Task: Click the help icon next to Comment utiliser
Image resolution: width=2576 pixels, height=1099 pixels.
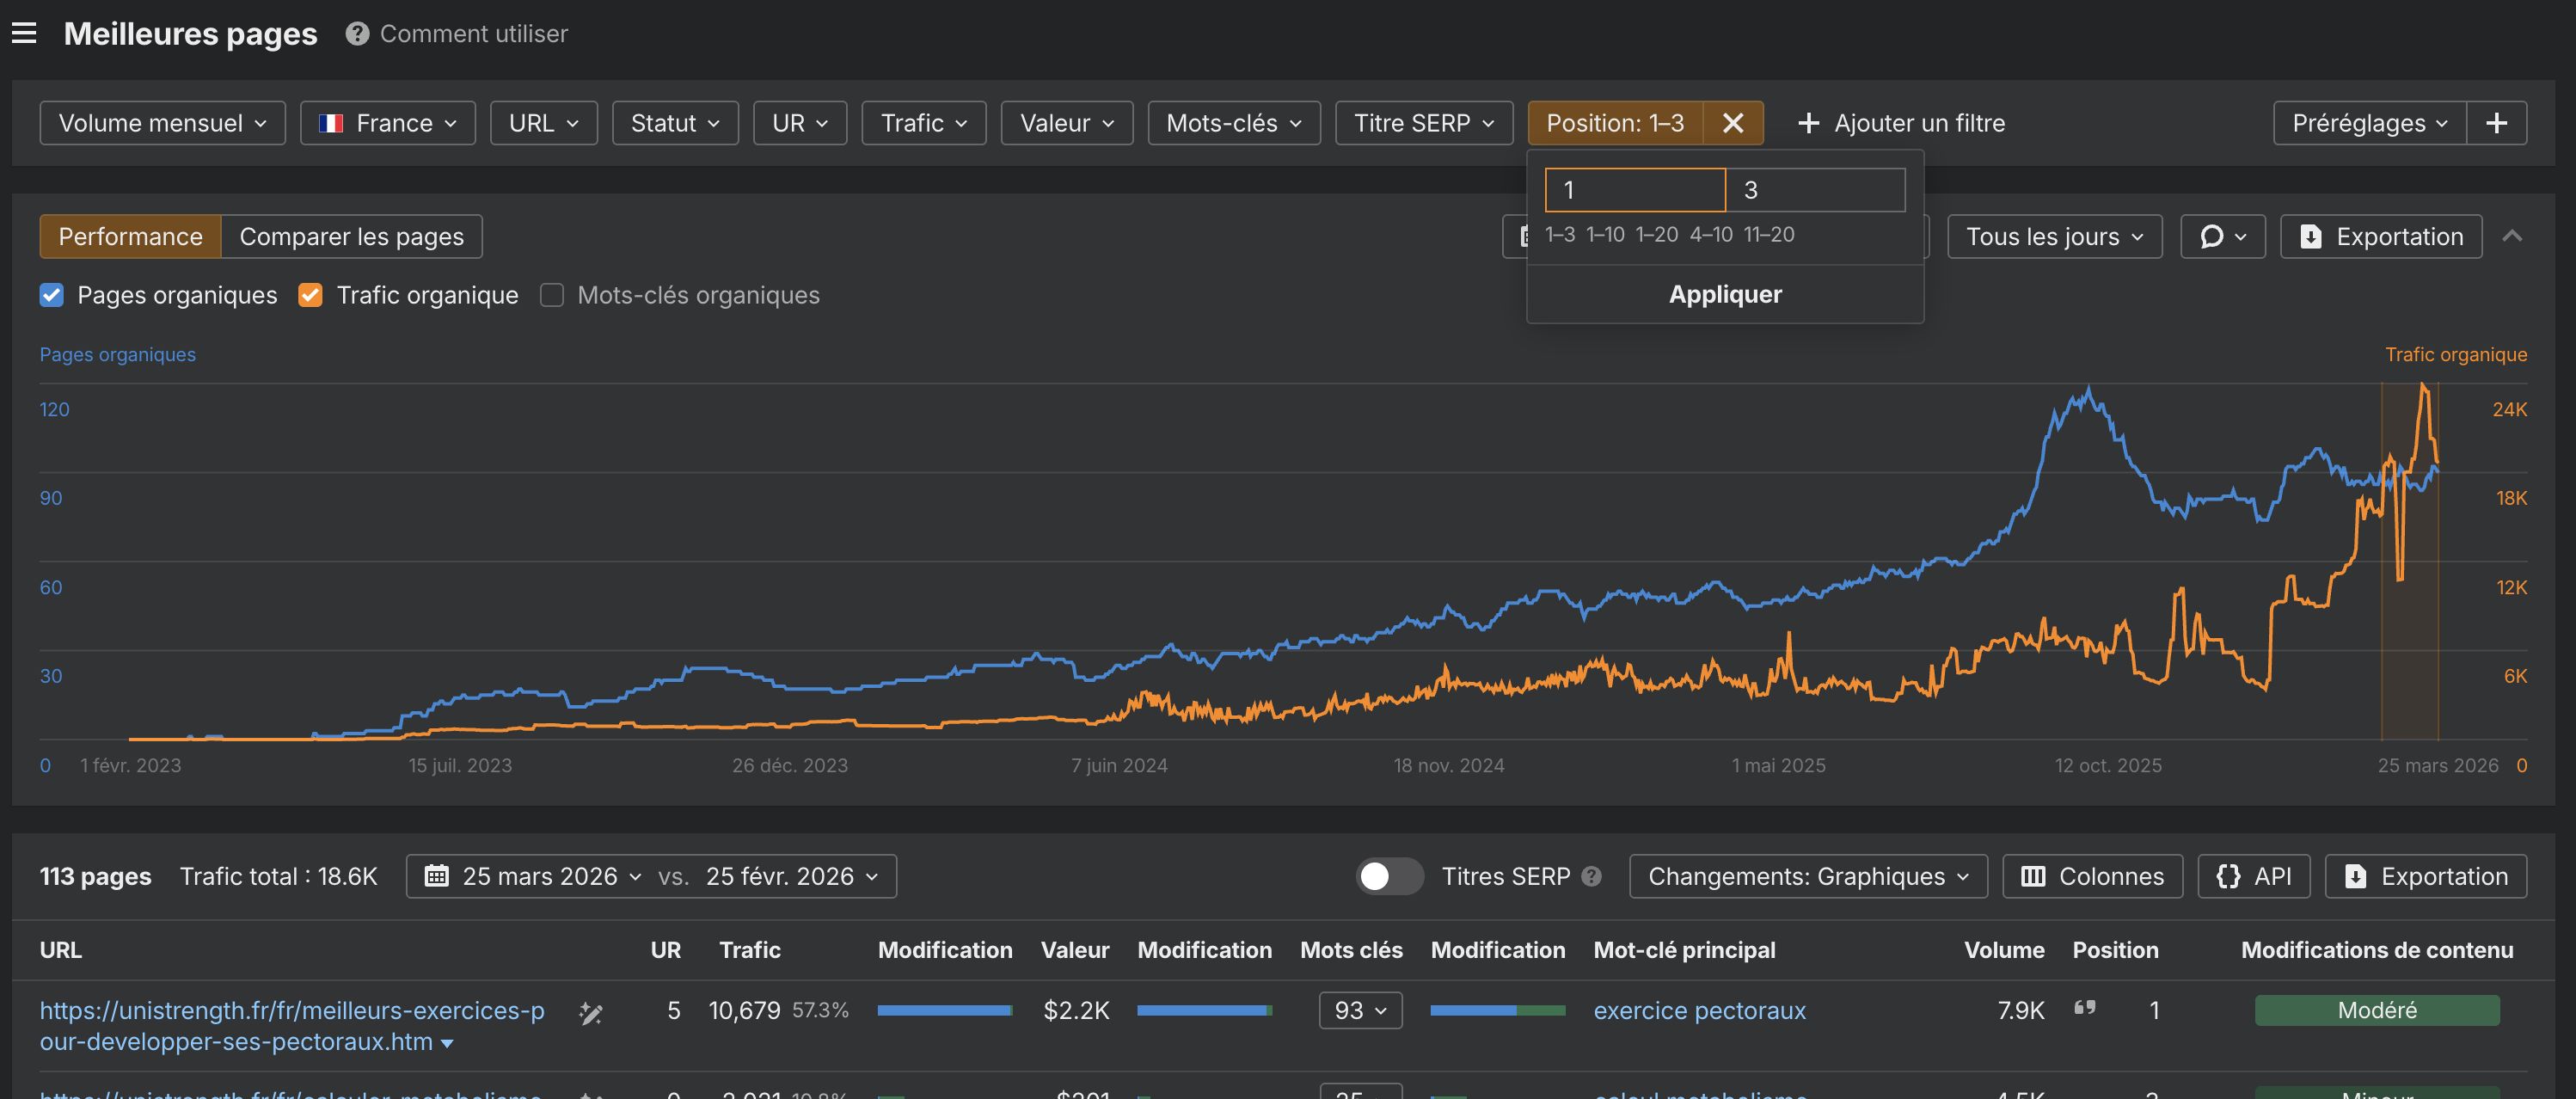Action: (355, 33)
